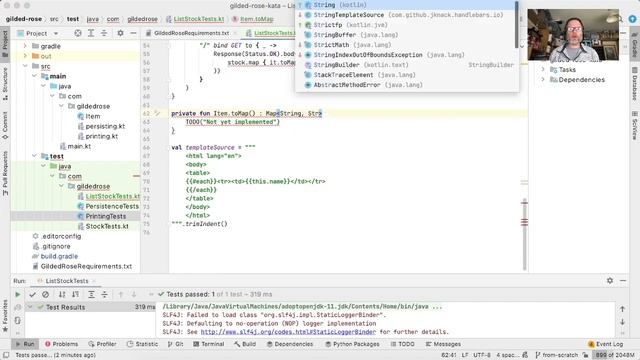Click presenter webcam thumbnail
The width and height of the screenshot is (640, 360).
pos(573,35)
